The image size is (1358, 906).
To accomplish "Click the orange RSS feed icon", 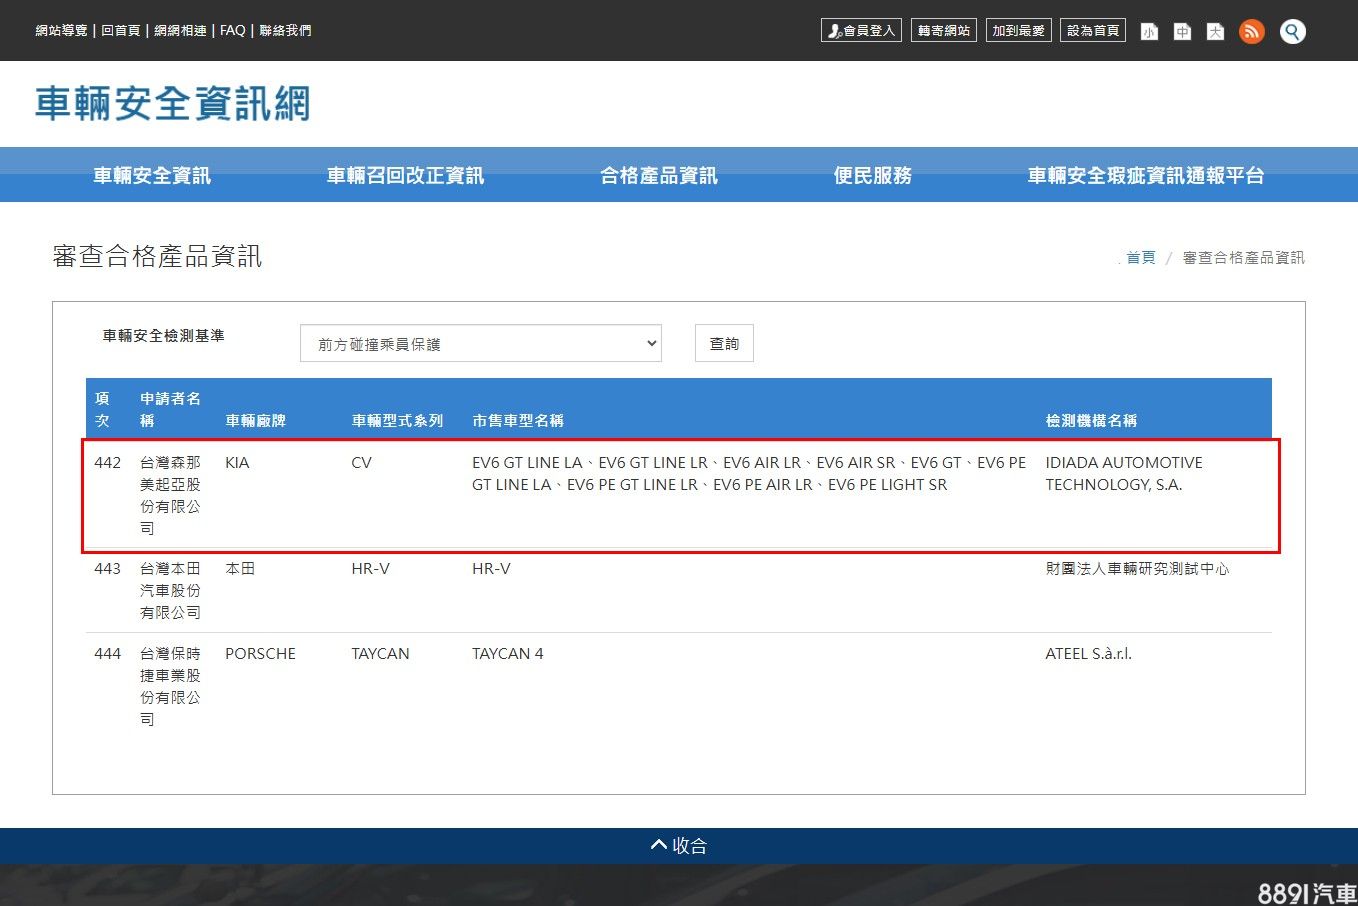I will pos(1251,31).
